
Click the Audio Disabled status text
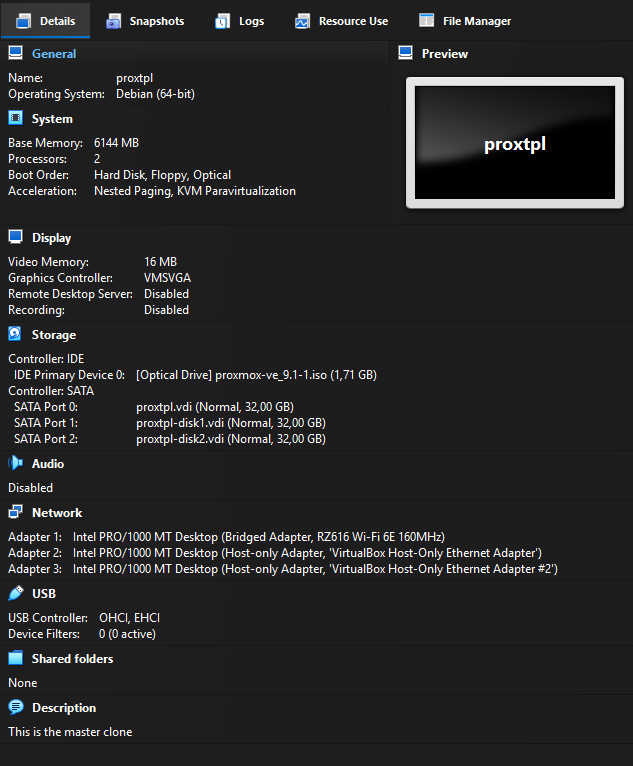pyautogui.click(x=30, y=488)
